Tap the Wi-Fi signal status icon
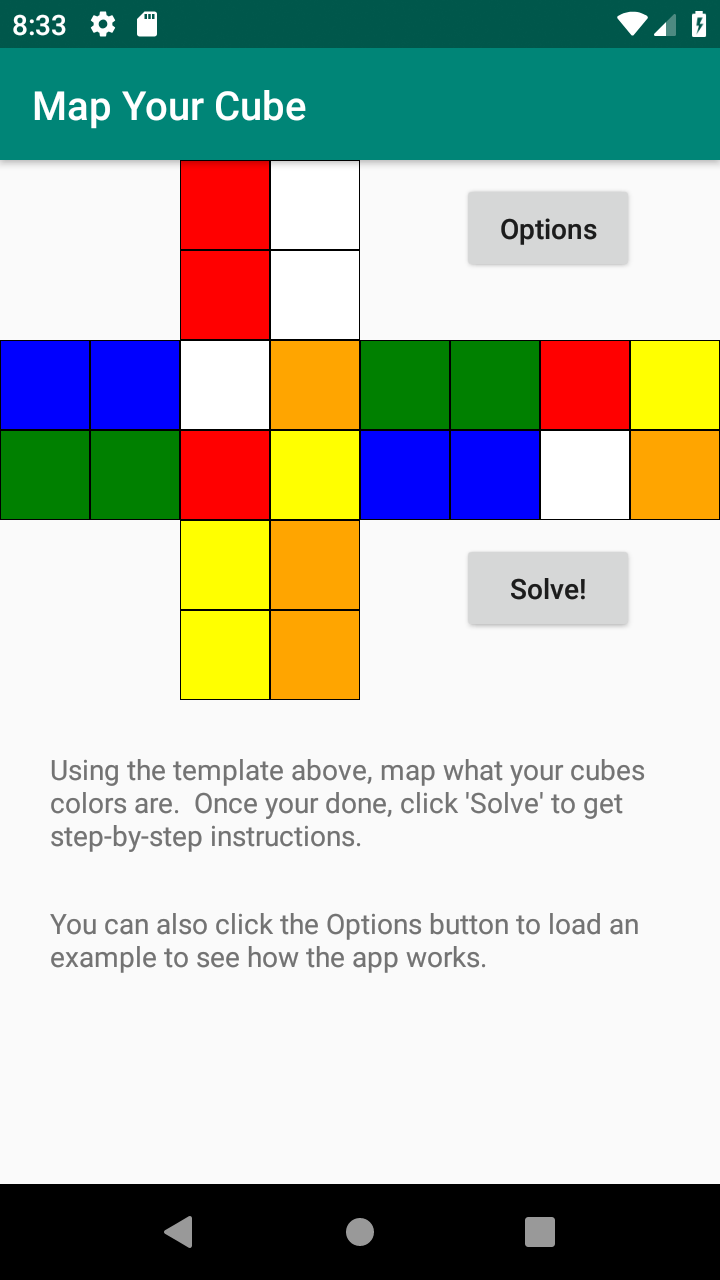Image resolution: width=720 pixels, height=1280 pixels. 631,24
